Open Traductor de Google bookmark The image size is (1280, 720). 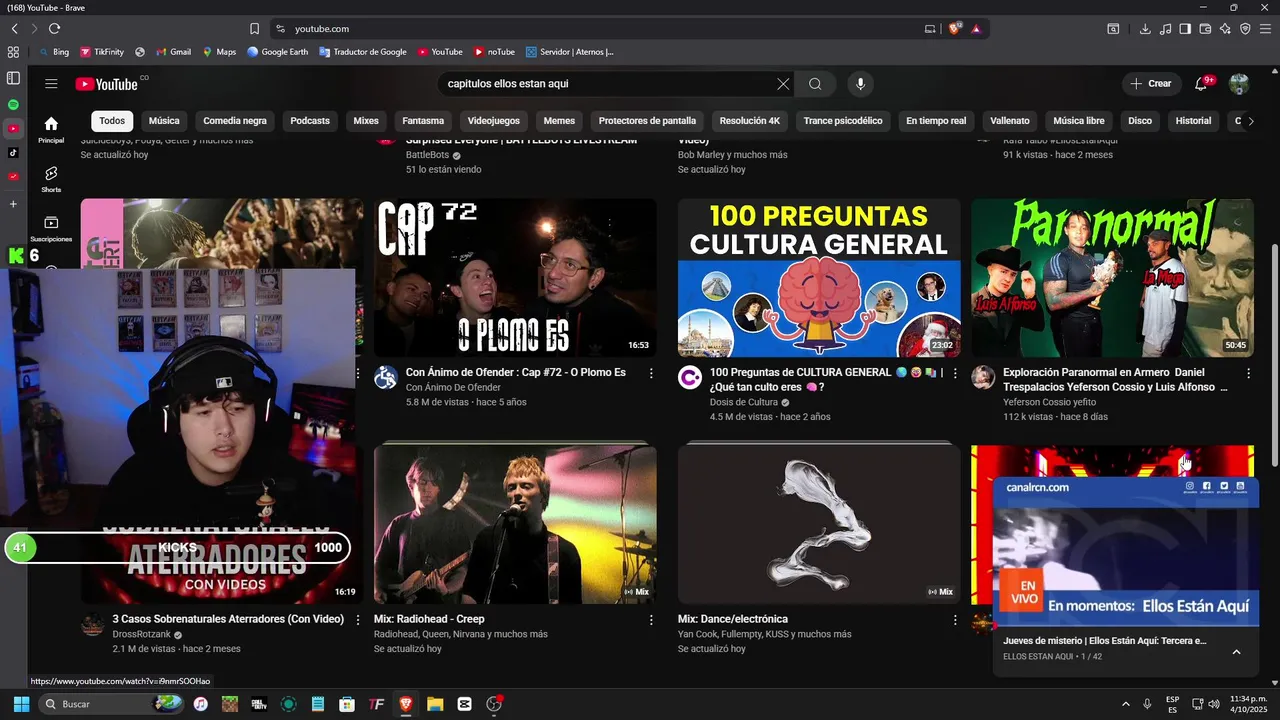click(x=362, y=52)
